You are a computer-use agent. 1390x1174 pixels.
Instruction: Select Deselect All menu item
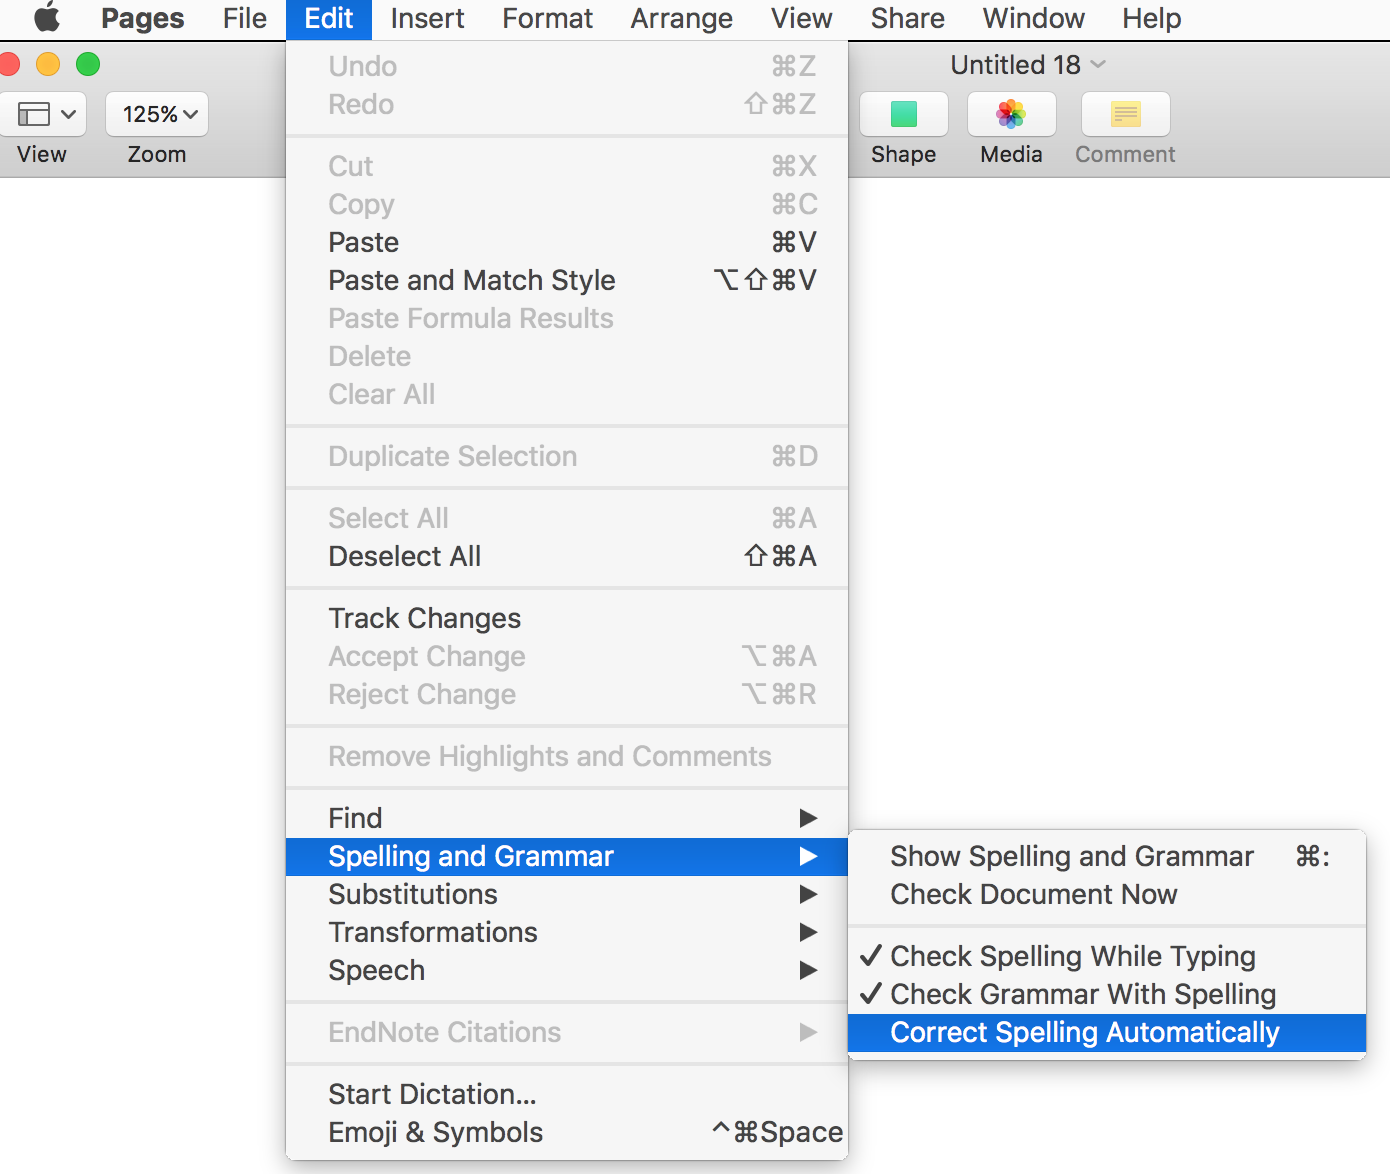click(x=567, y=556)
